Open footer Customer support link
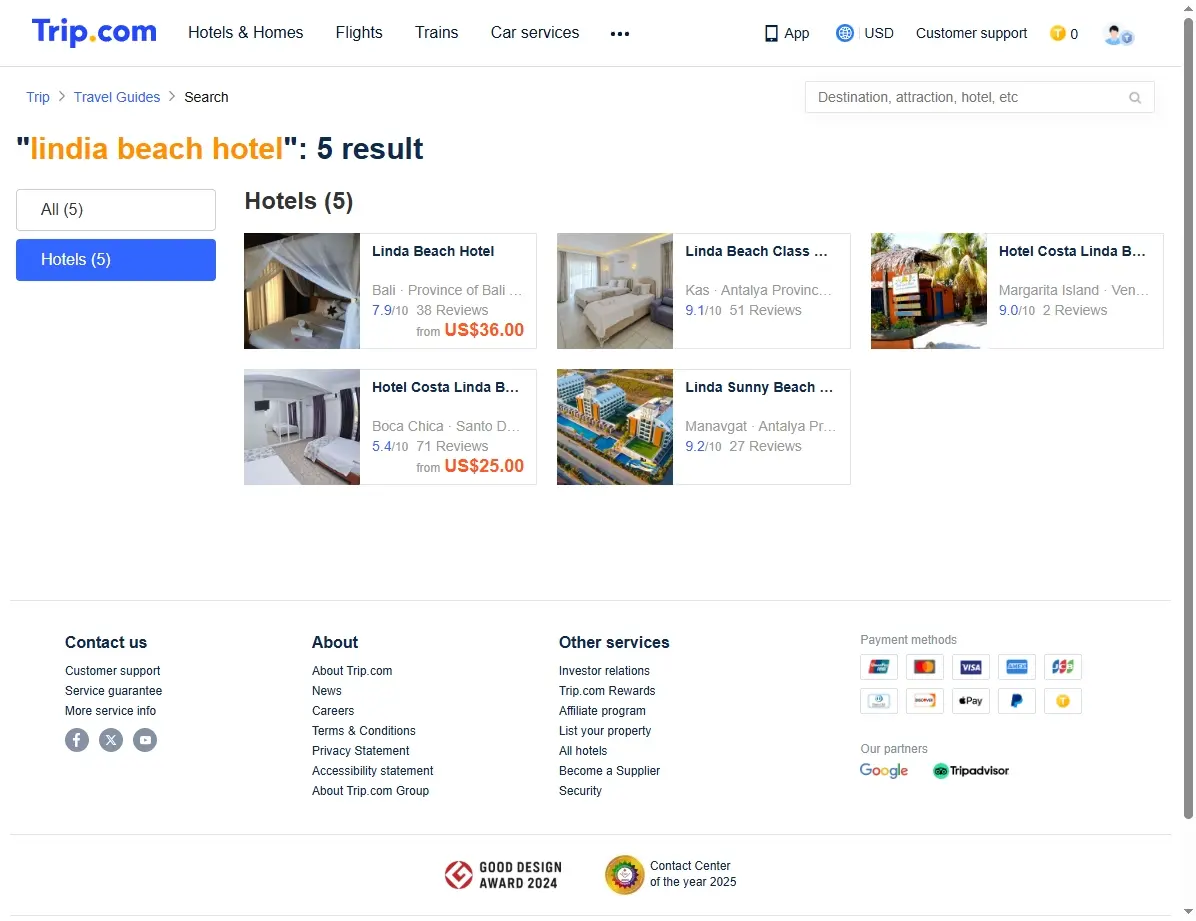Screen dimensions: 1196x921 click(x=112, y=671)
